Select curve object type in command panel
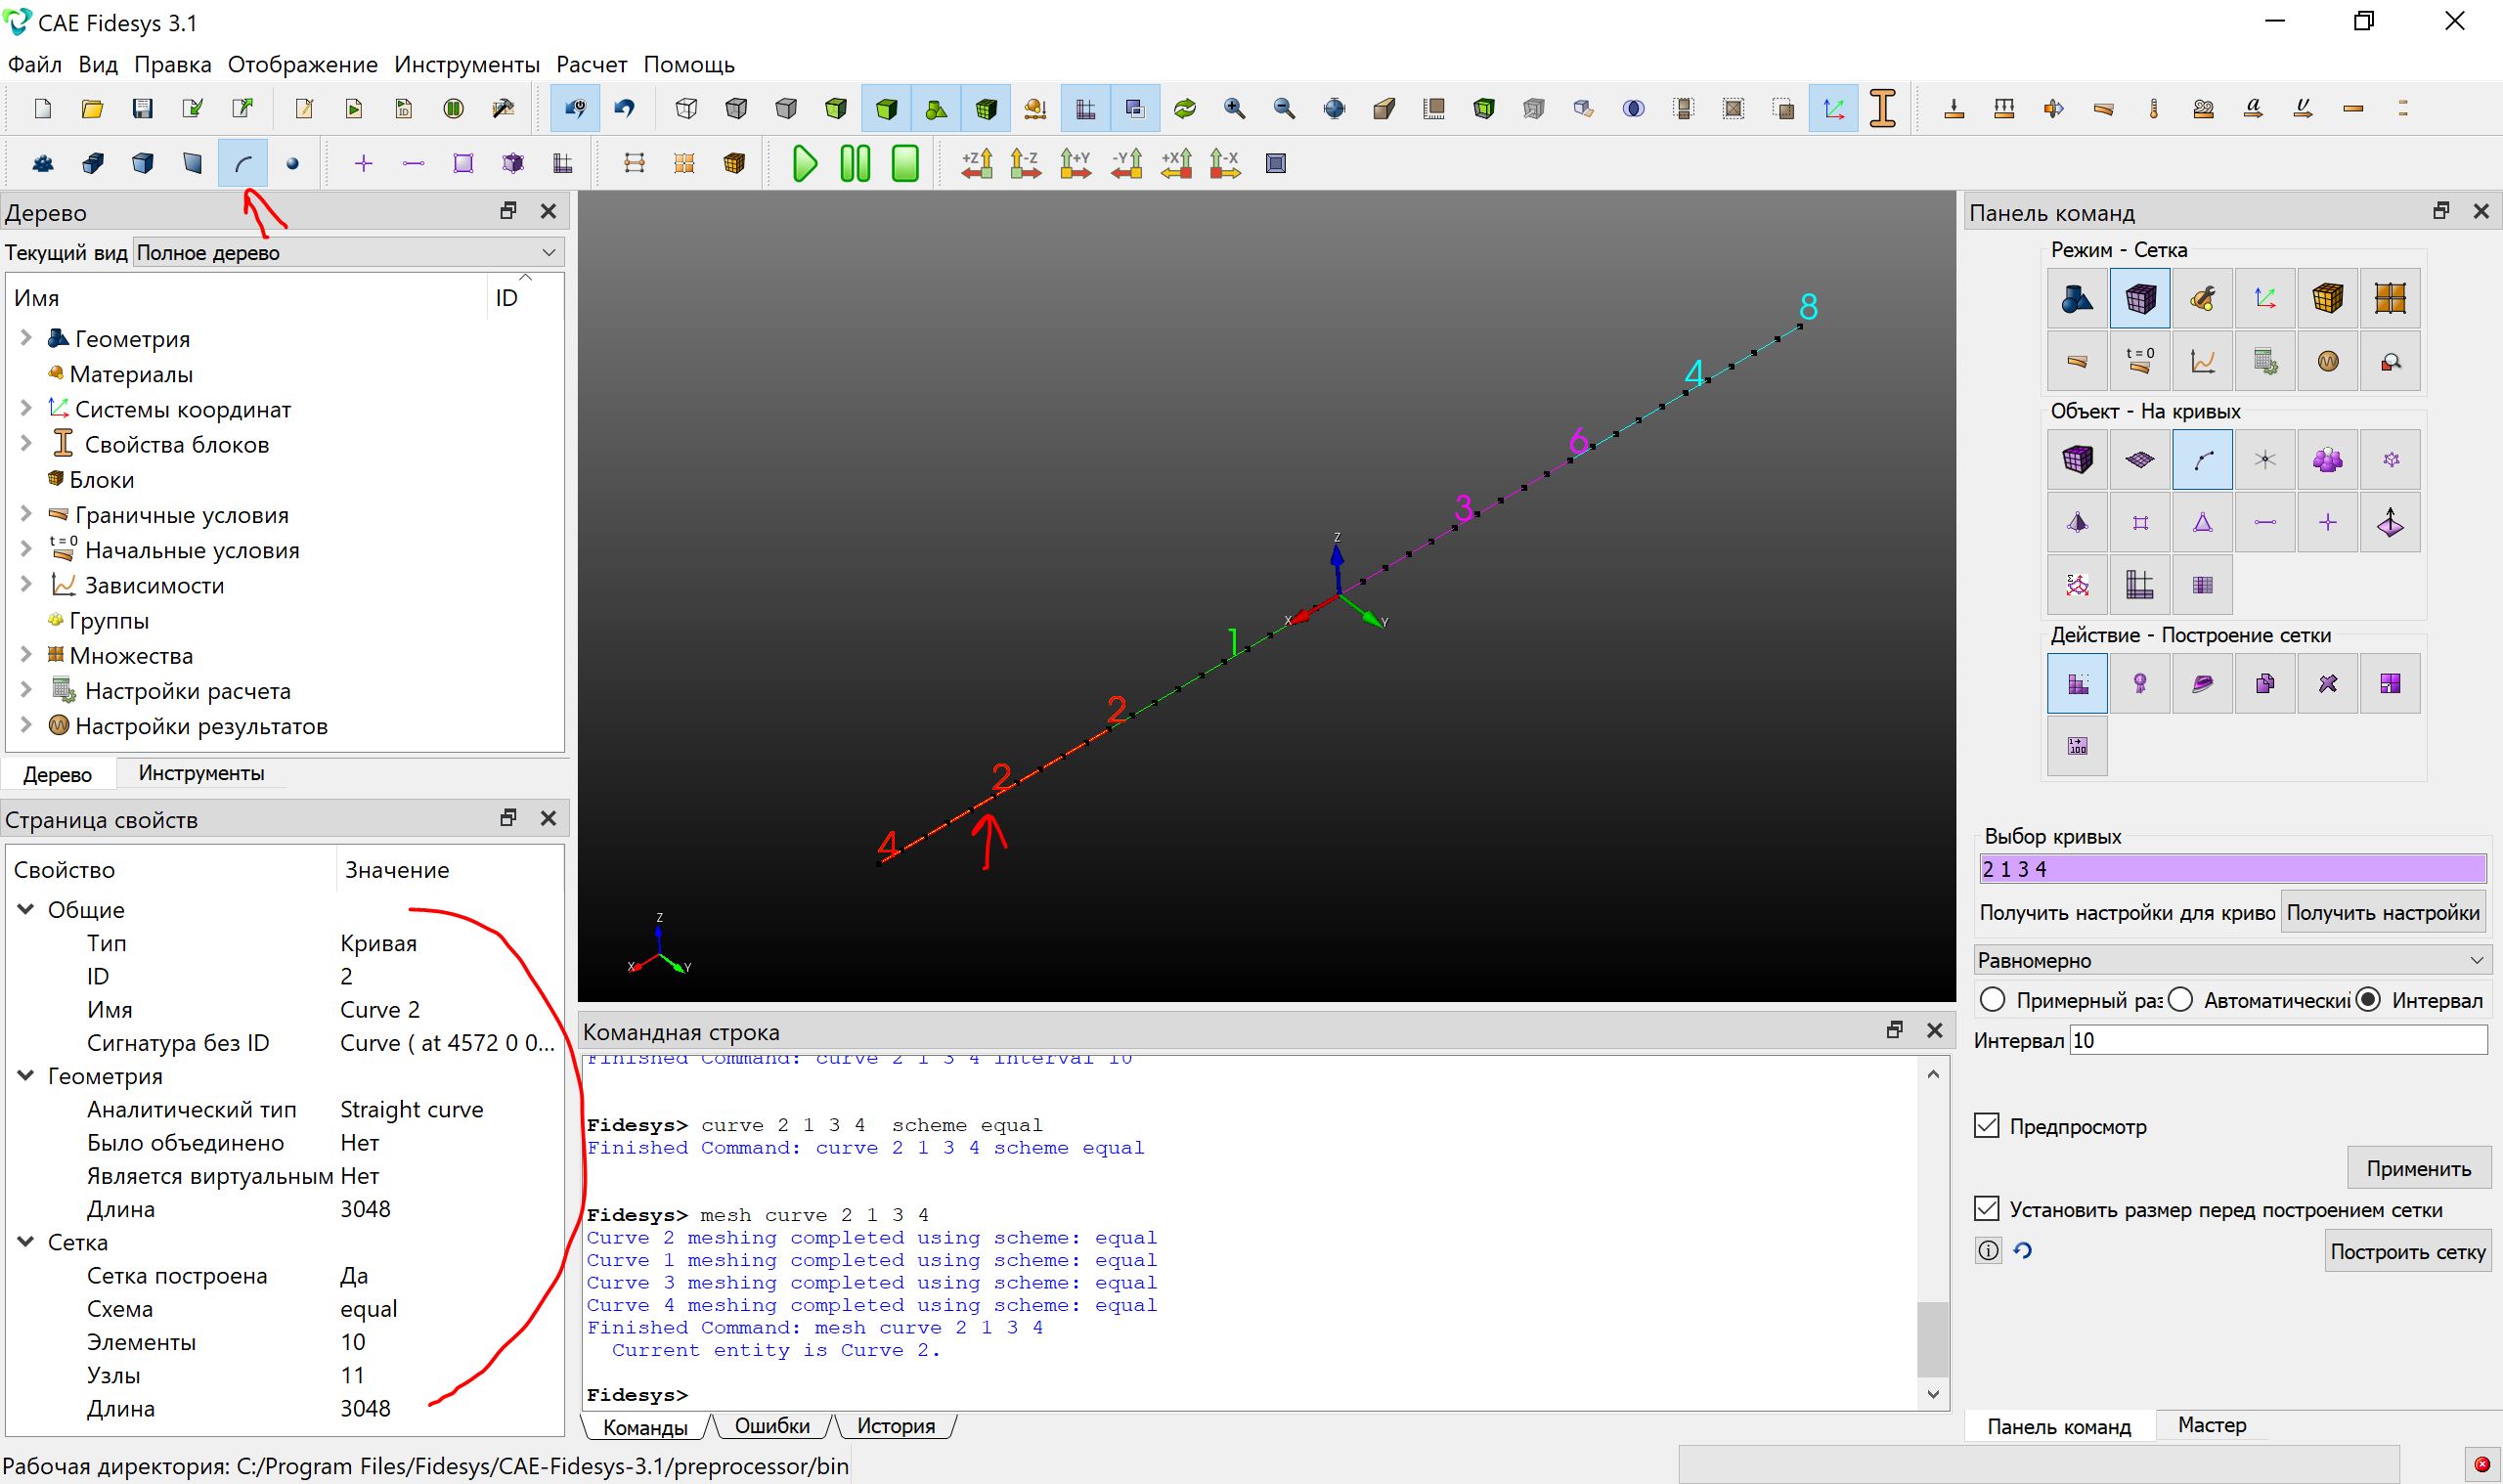Viewport: 2503px width, 1484px height. 2202,460
